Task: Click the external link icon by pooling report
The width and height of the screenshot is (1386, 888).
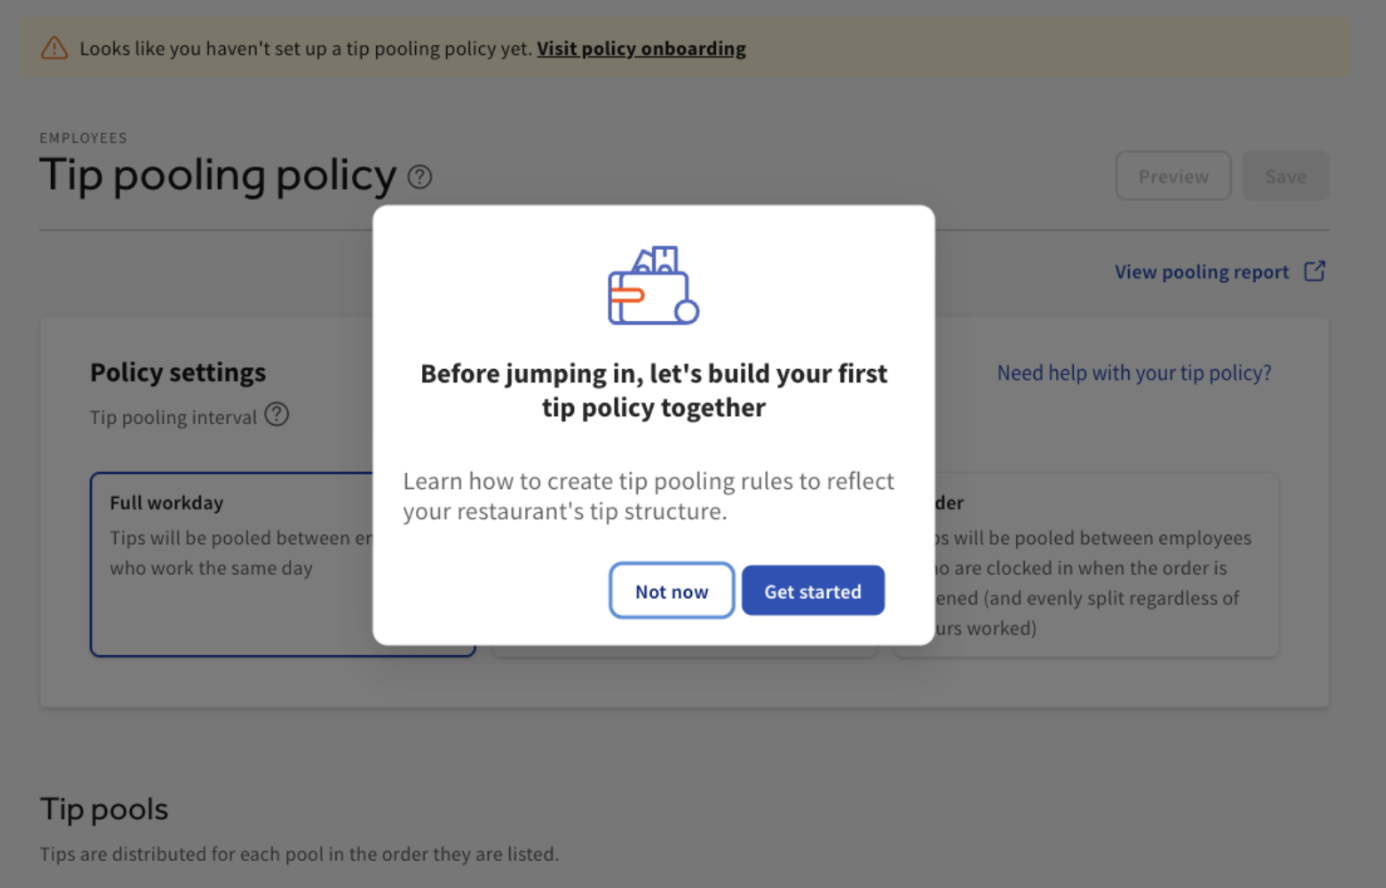Action: 1315,272
